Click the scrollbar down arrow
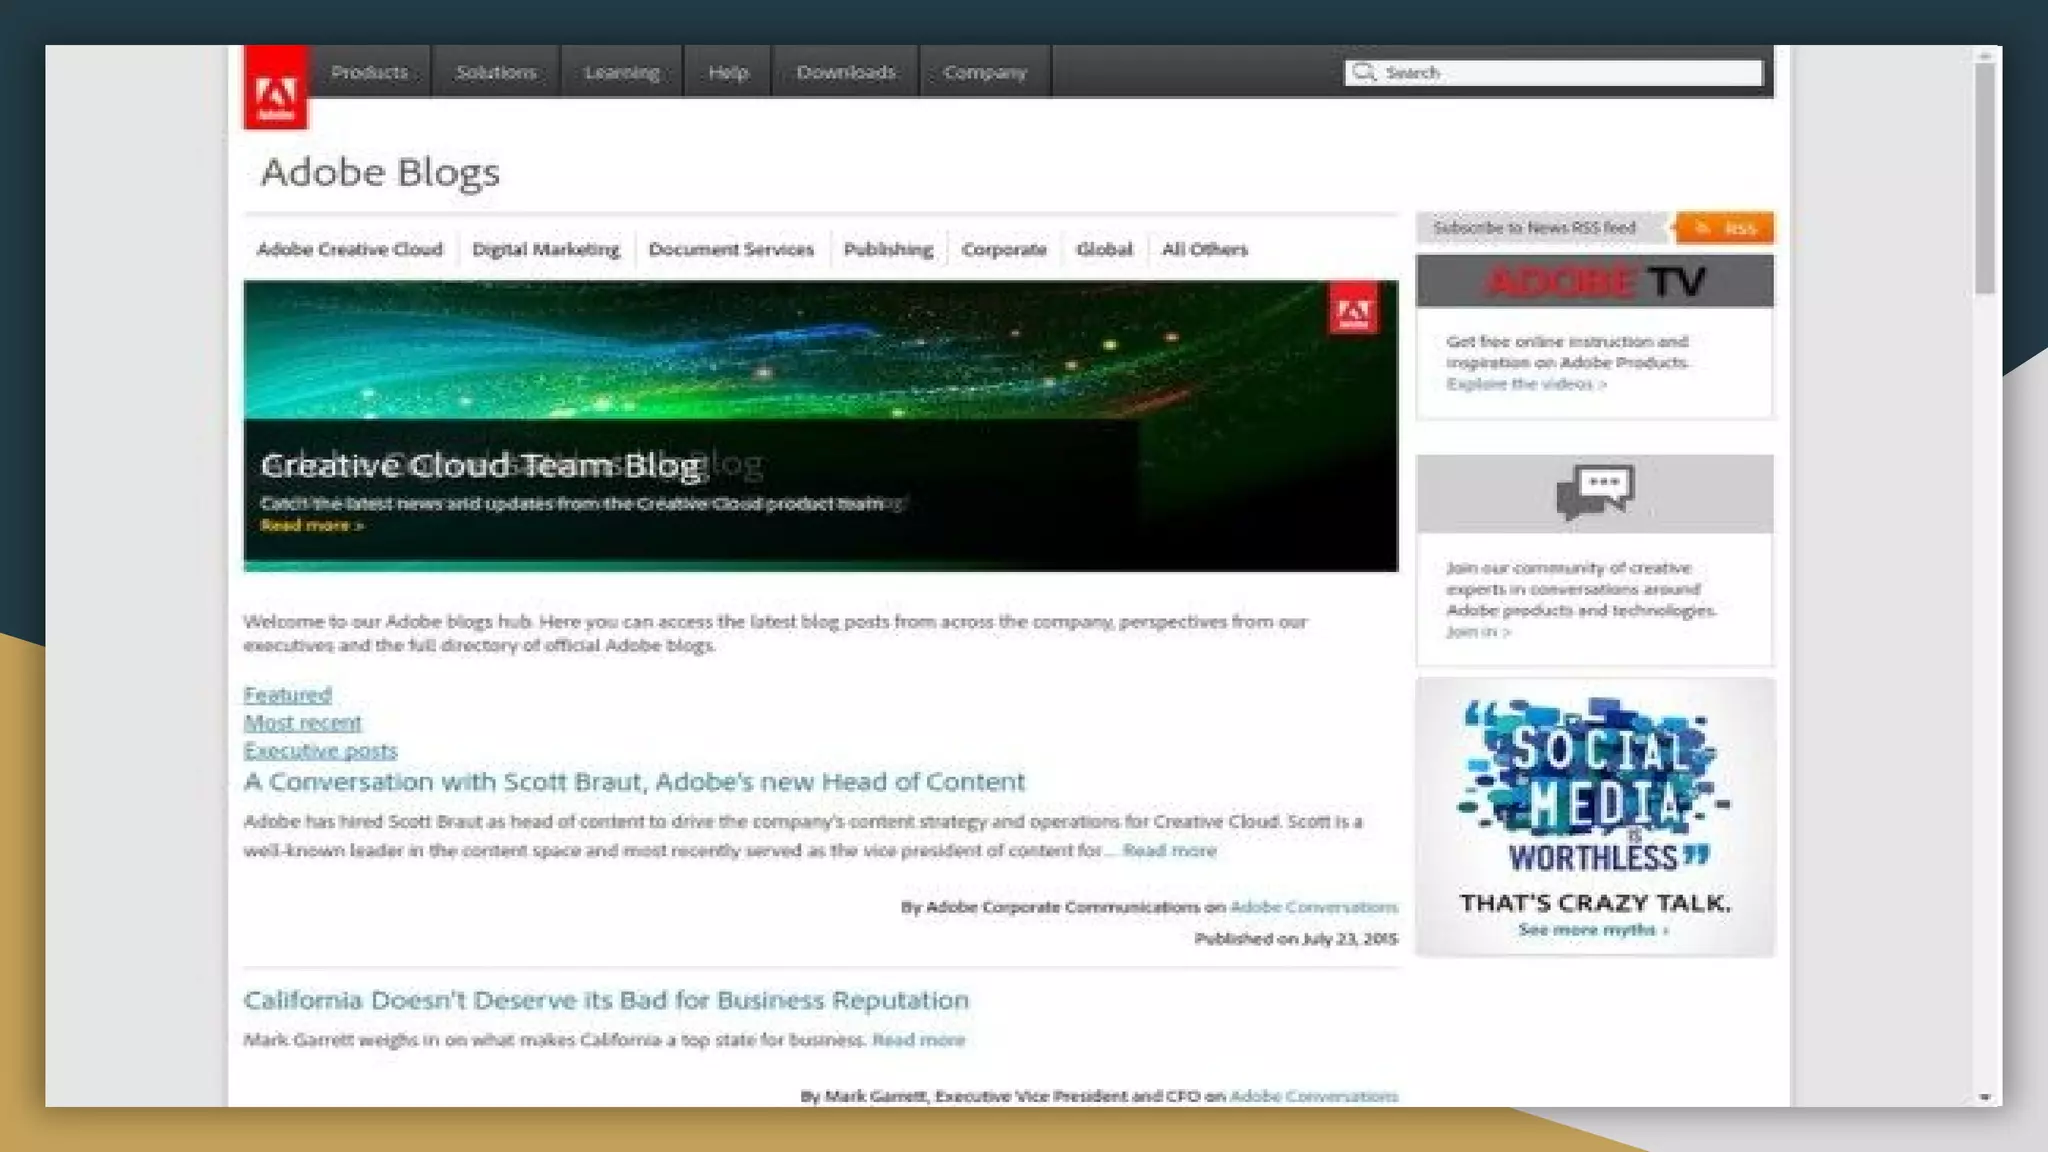The width and height of the screenshot is (2048, 1152). coord(1985,1097)
